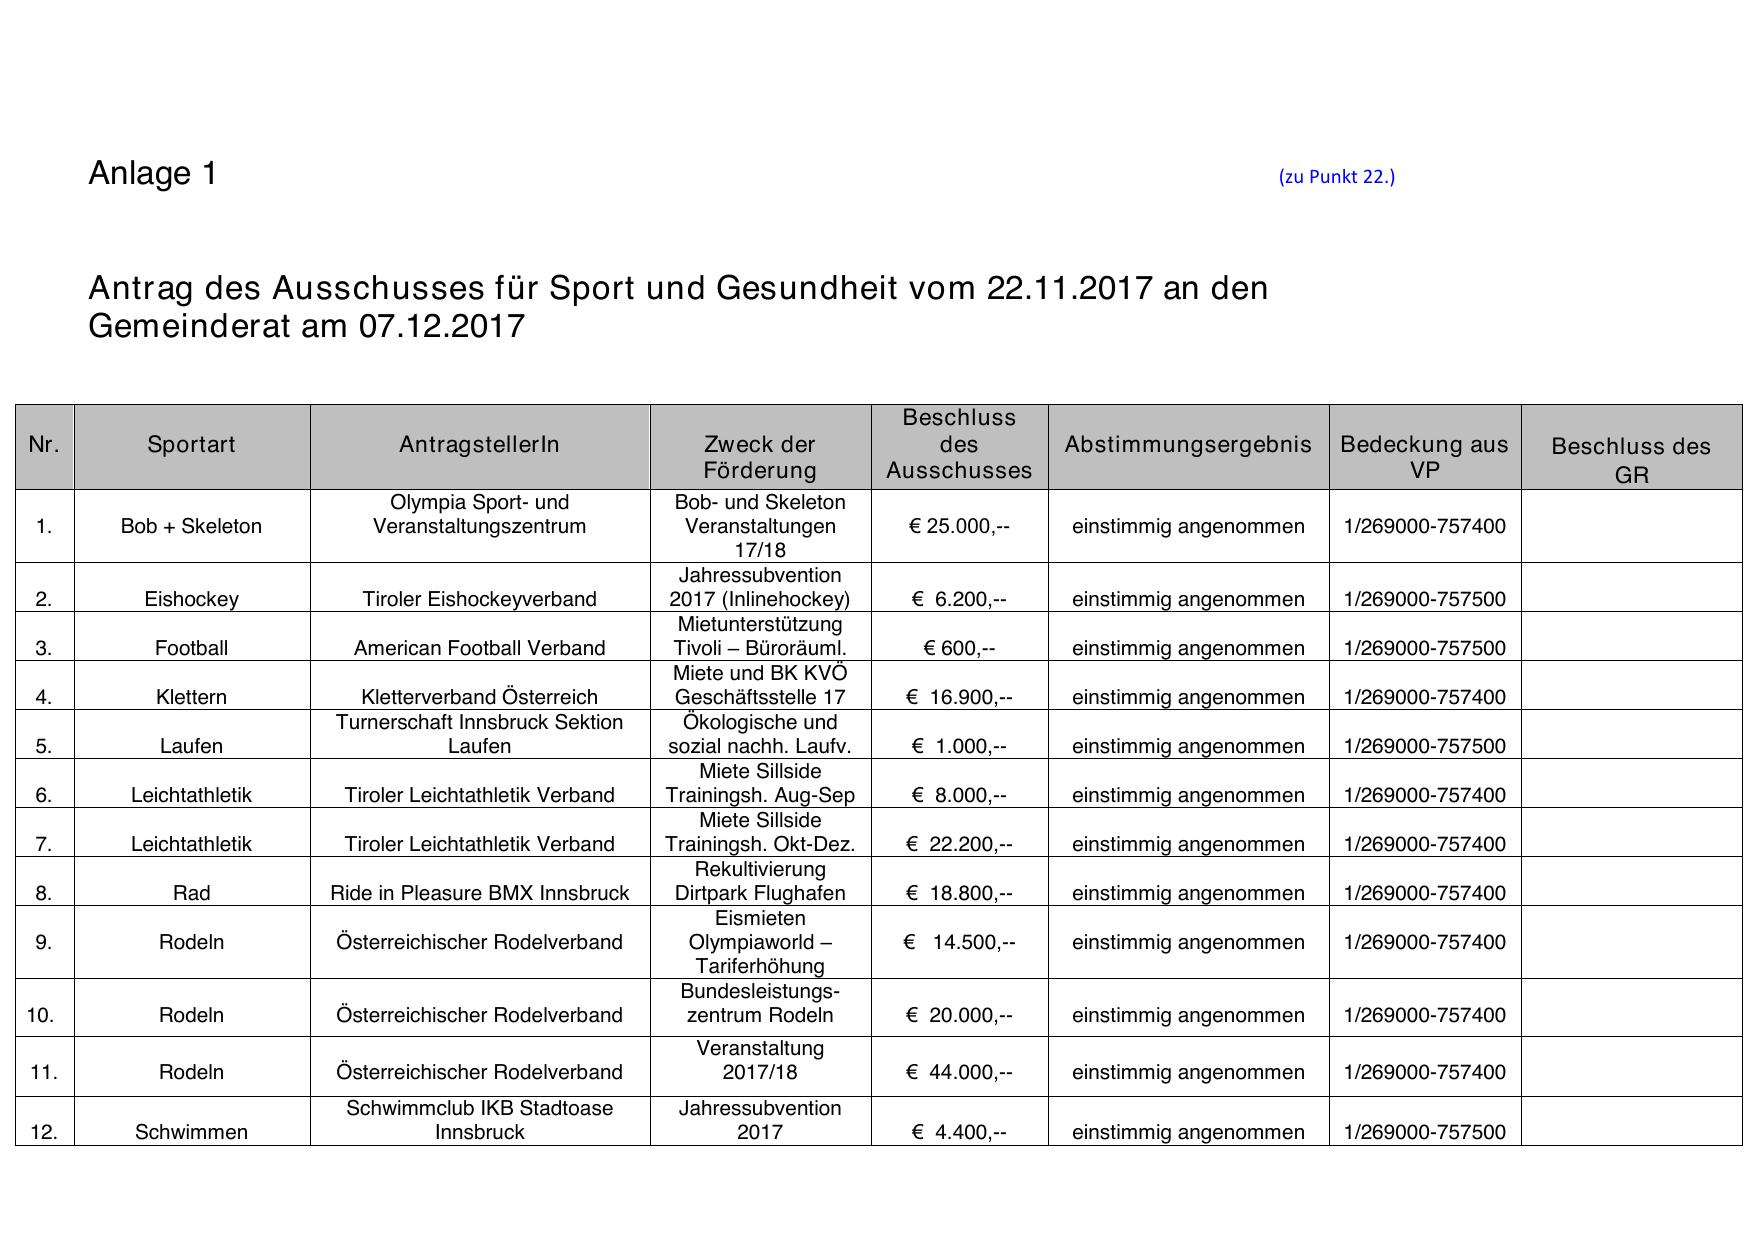Click the blue '(zu Punkt 22.)' link
Screen dimensions: 1754x1241
(x=1336, y=177)
